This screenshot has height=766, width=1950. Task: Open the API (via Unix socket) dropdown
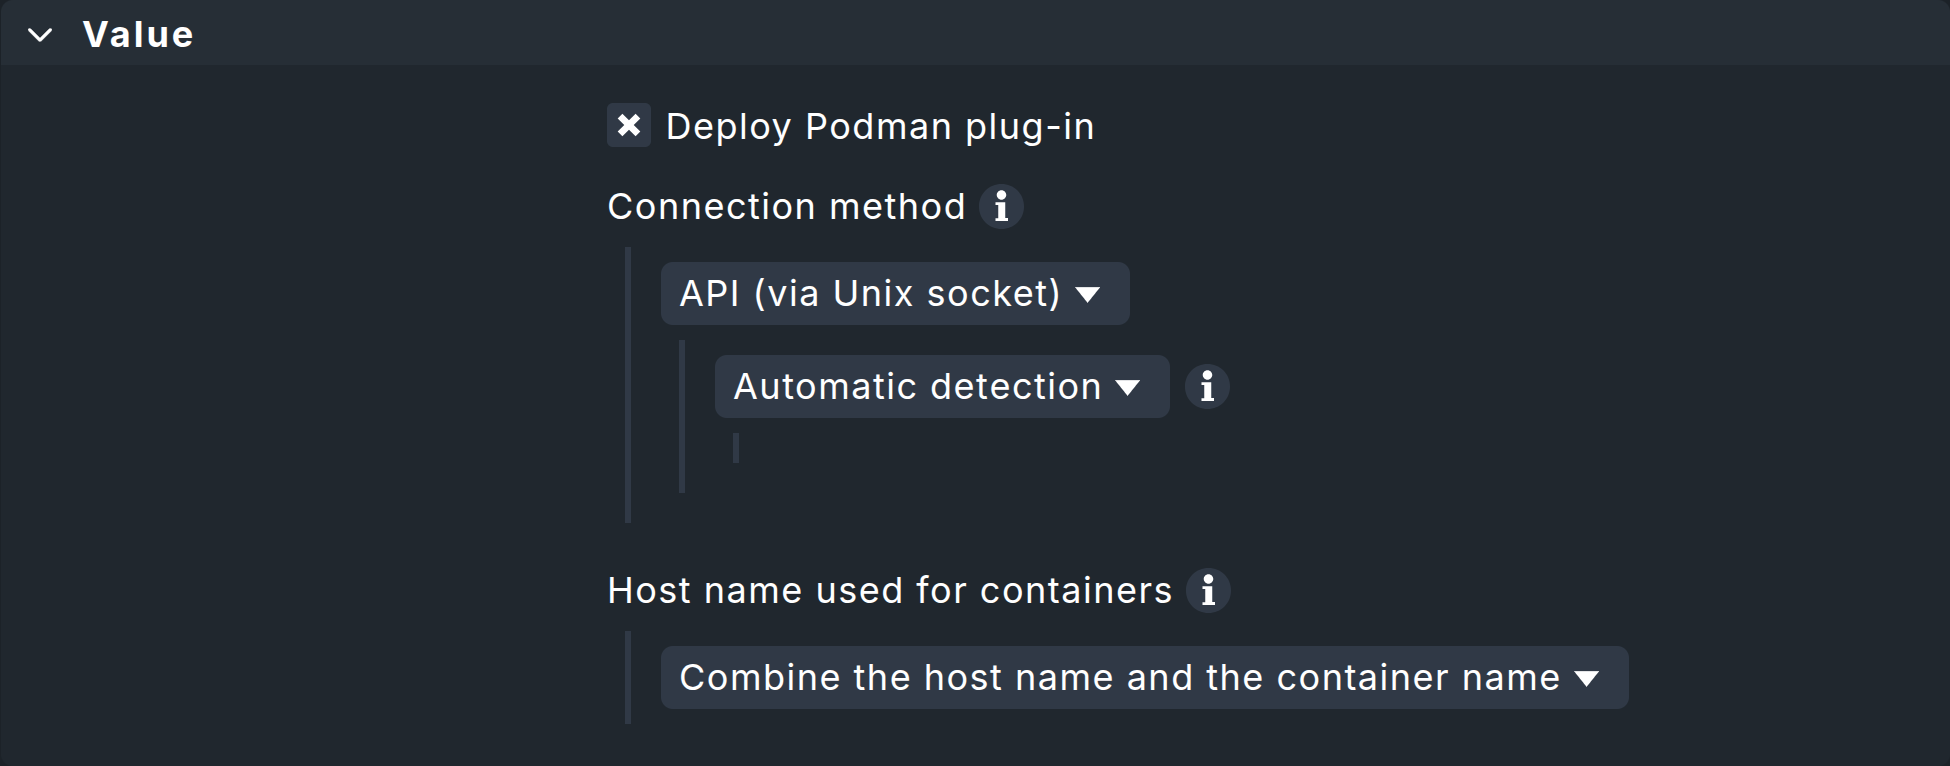(x=893, y=293)
